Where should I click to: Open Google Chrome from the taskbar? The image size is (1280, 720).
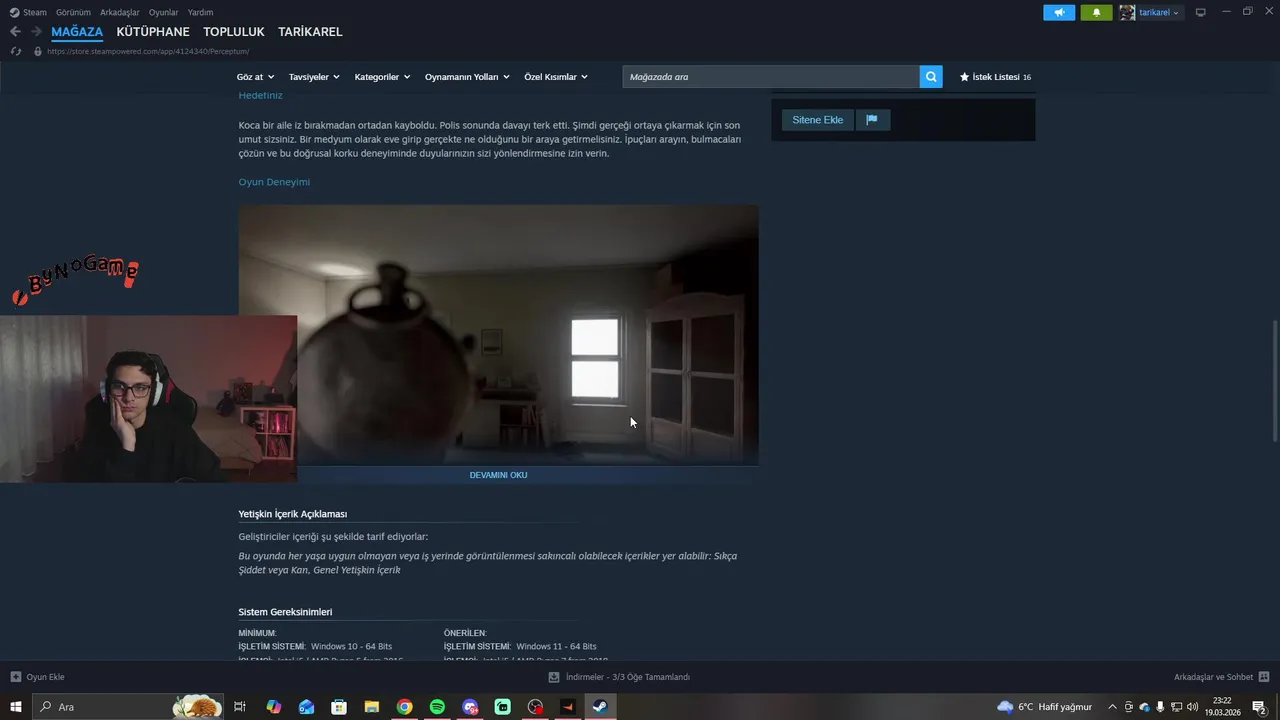pyautogui.click(x=404, y=707)
